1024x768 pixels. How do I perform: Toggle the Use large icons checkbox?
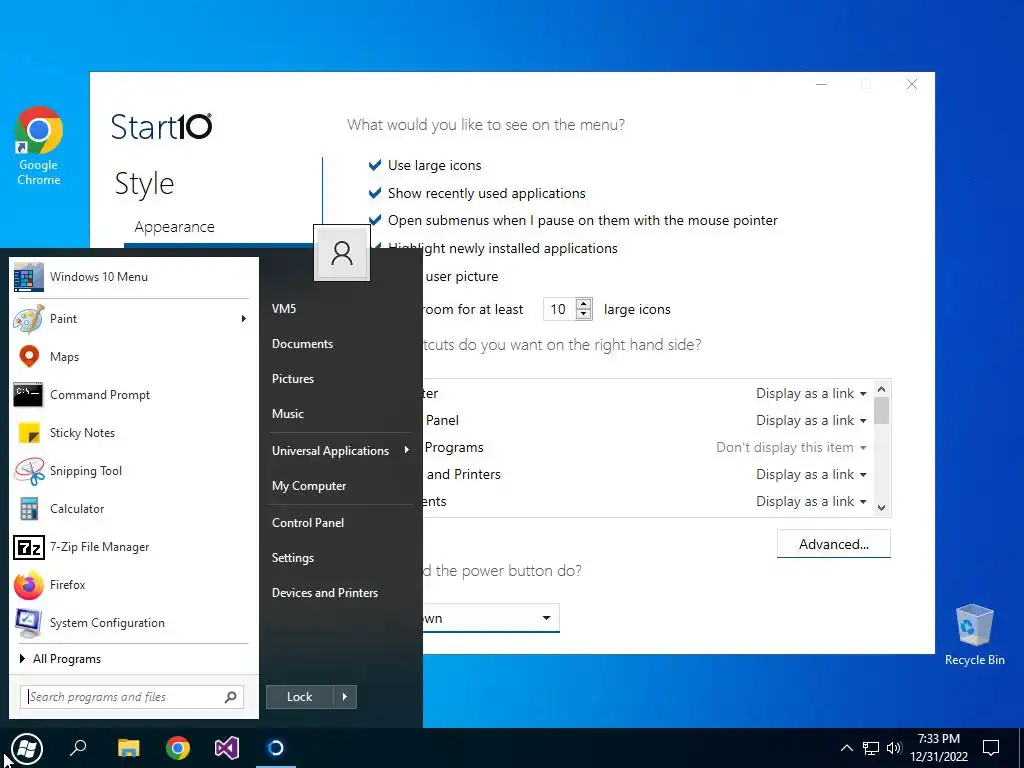[375, 165]
